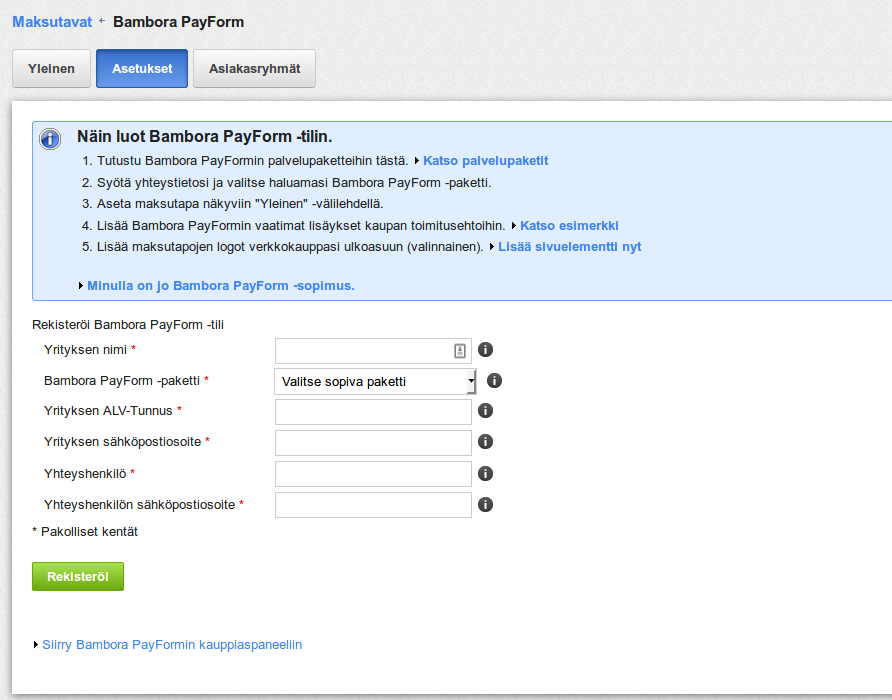The width and height of the screenshot is (892, 700).
Task: Click the heading Näin luot Bambora PayForm -tilin.
Action: (x=205, y=137)
